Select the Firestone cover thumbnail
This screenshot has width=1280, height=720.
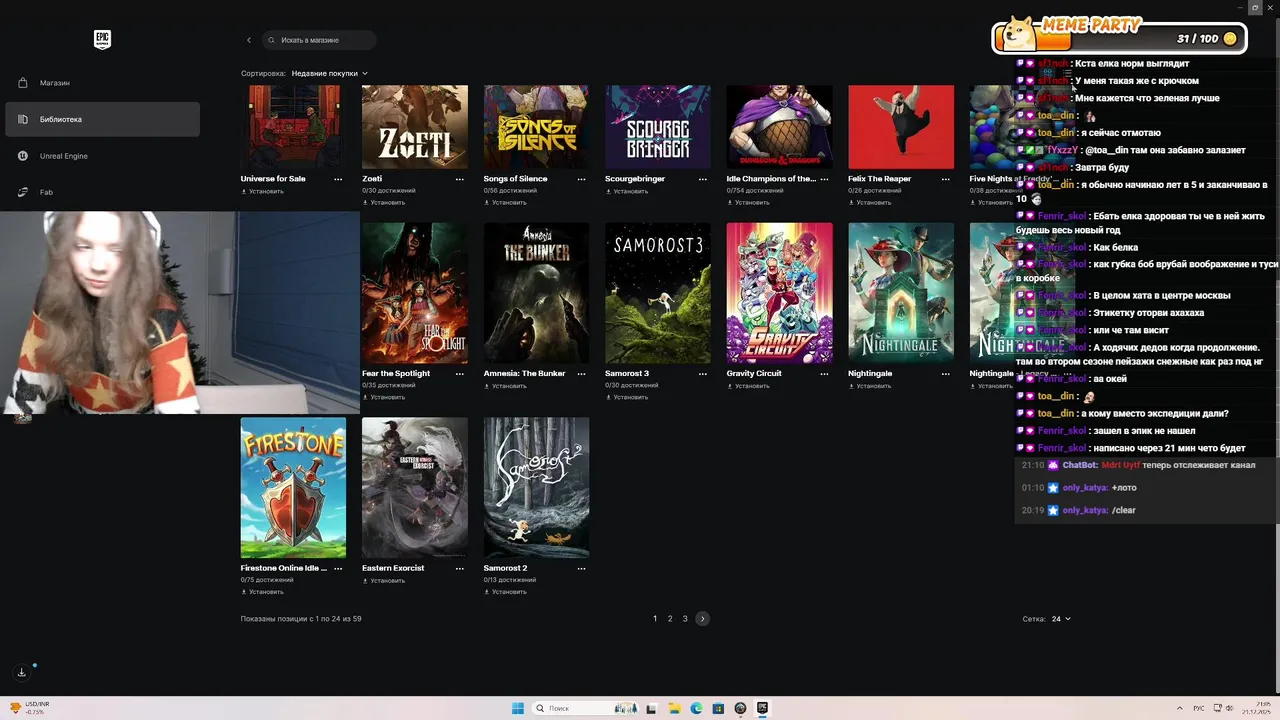(293, 488)
